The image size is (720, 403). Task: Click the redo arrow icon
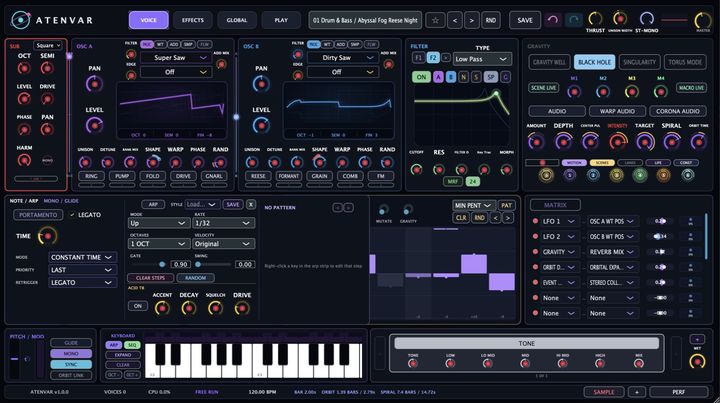(573, 20)
